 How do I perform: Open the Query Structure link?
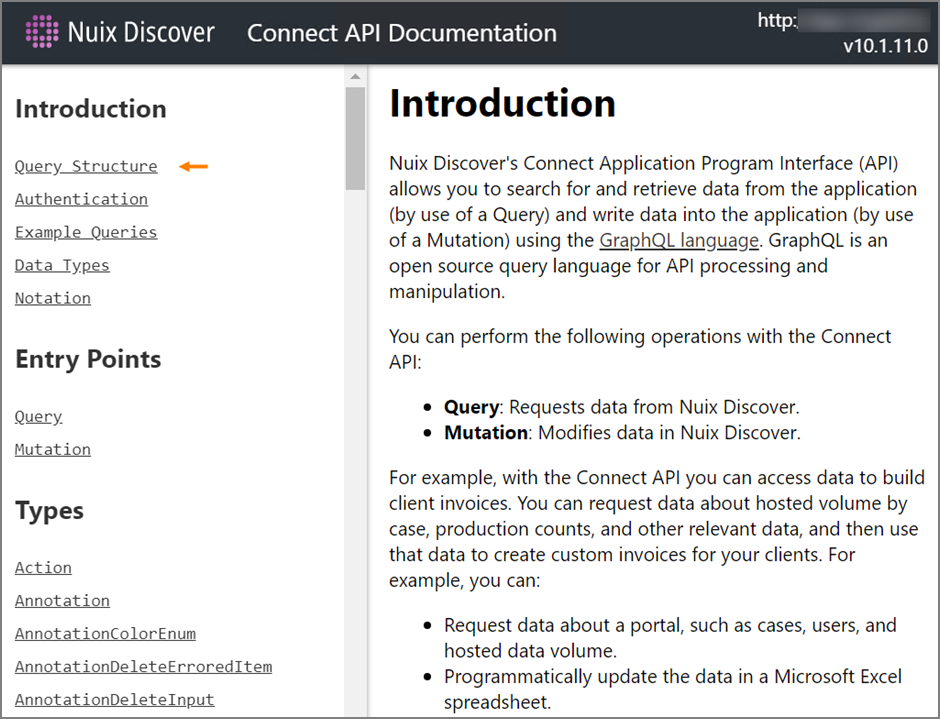click(x=86, y=166)
